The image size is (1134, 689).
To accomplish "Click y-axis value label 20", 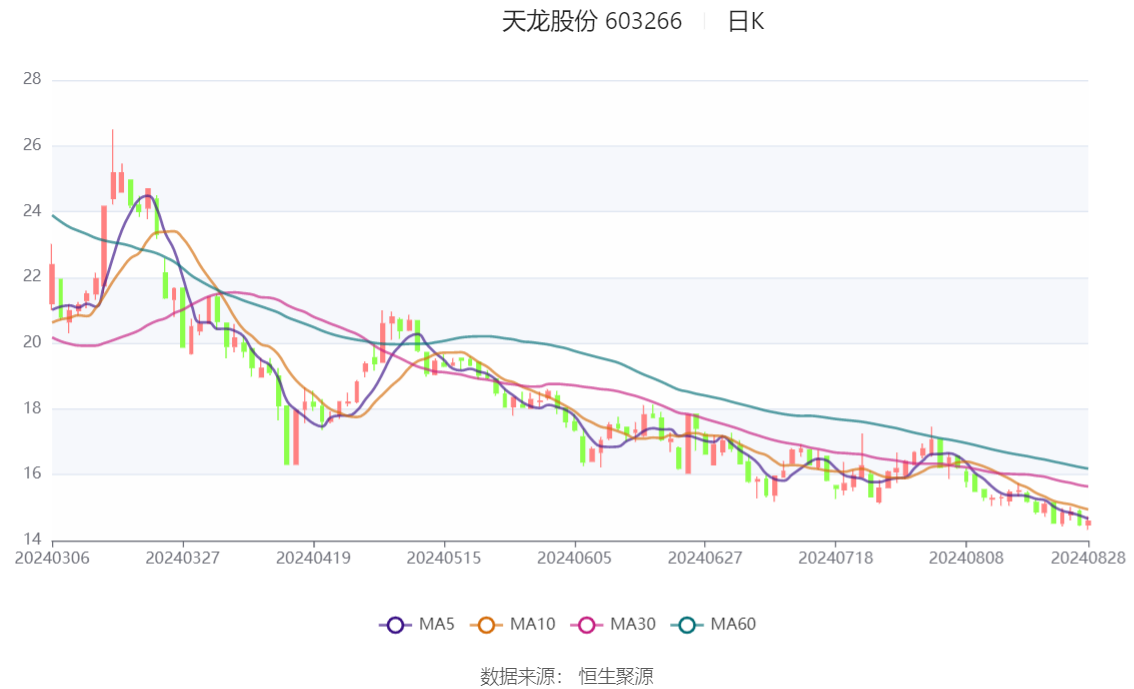I will tap(32, 342).
